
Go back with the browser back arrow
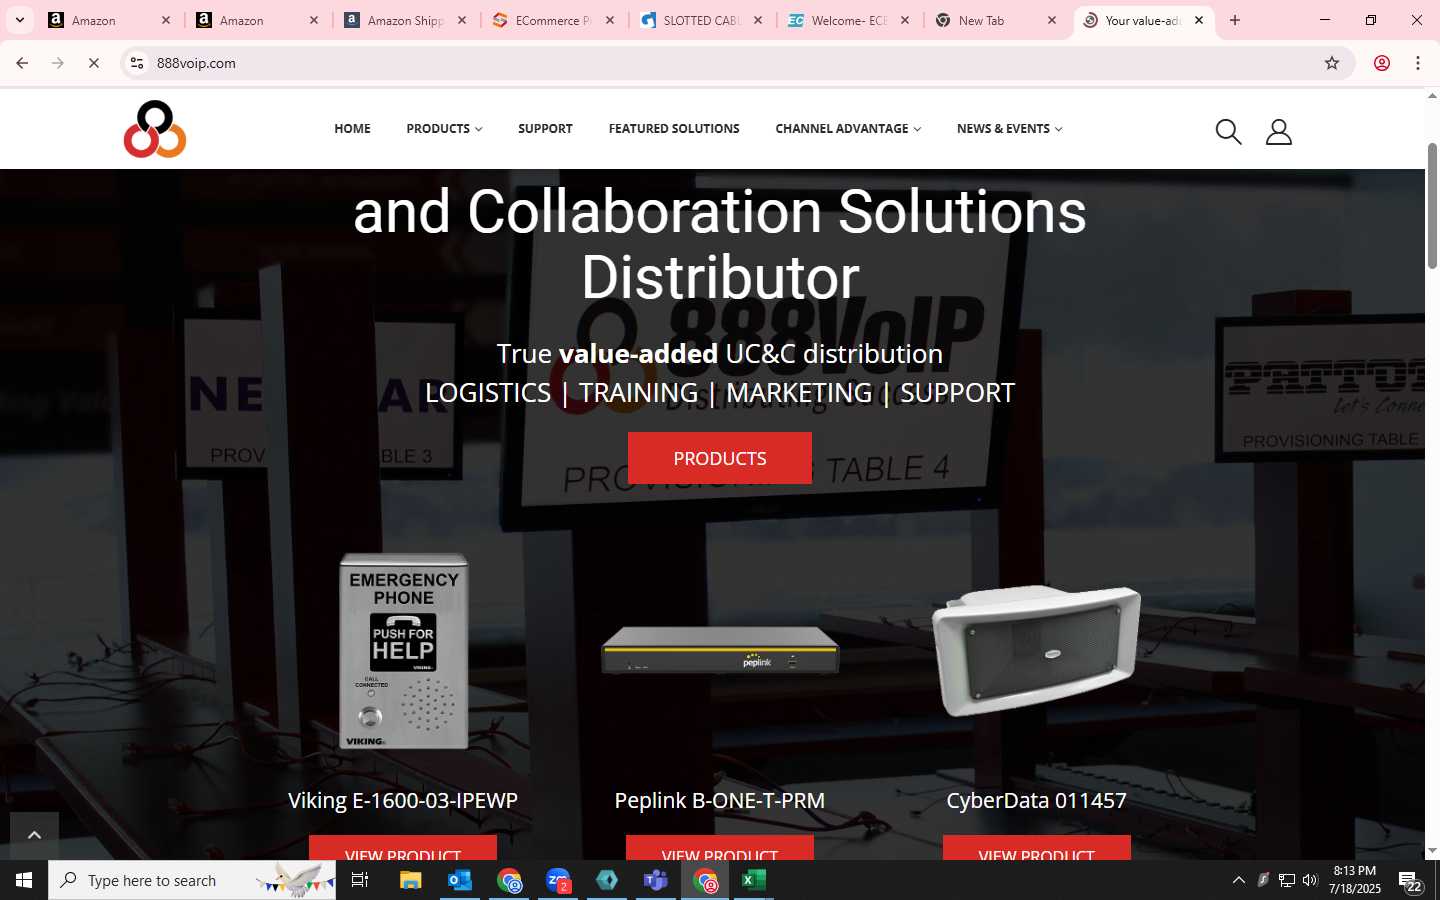point(22,63)
